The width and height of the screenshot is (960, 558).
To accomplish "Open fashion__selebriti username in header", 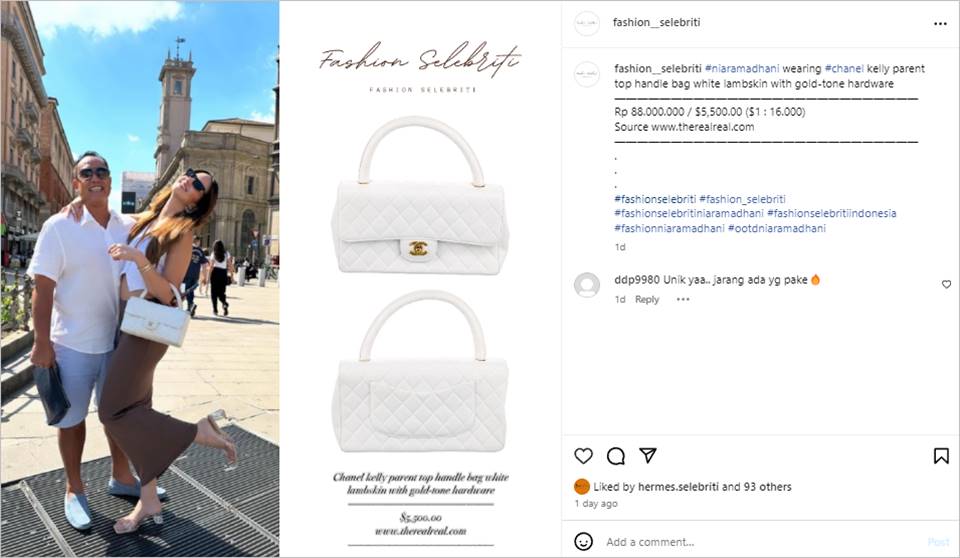I will coord(656,23).
